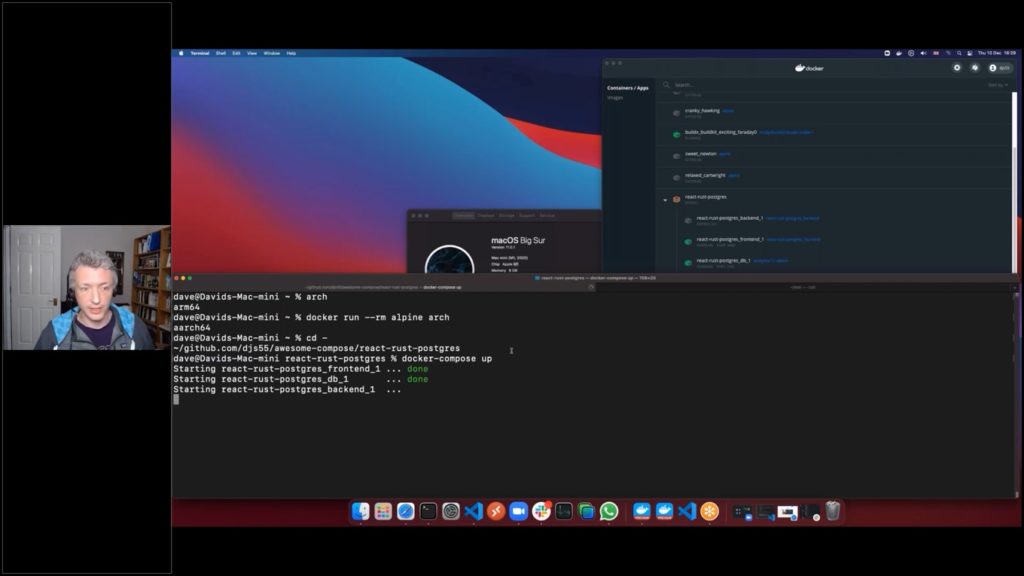Open the Sort by dropdown in Docker
Screen dimensions: 1024x576
point(997,85)
